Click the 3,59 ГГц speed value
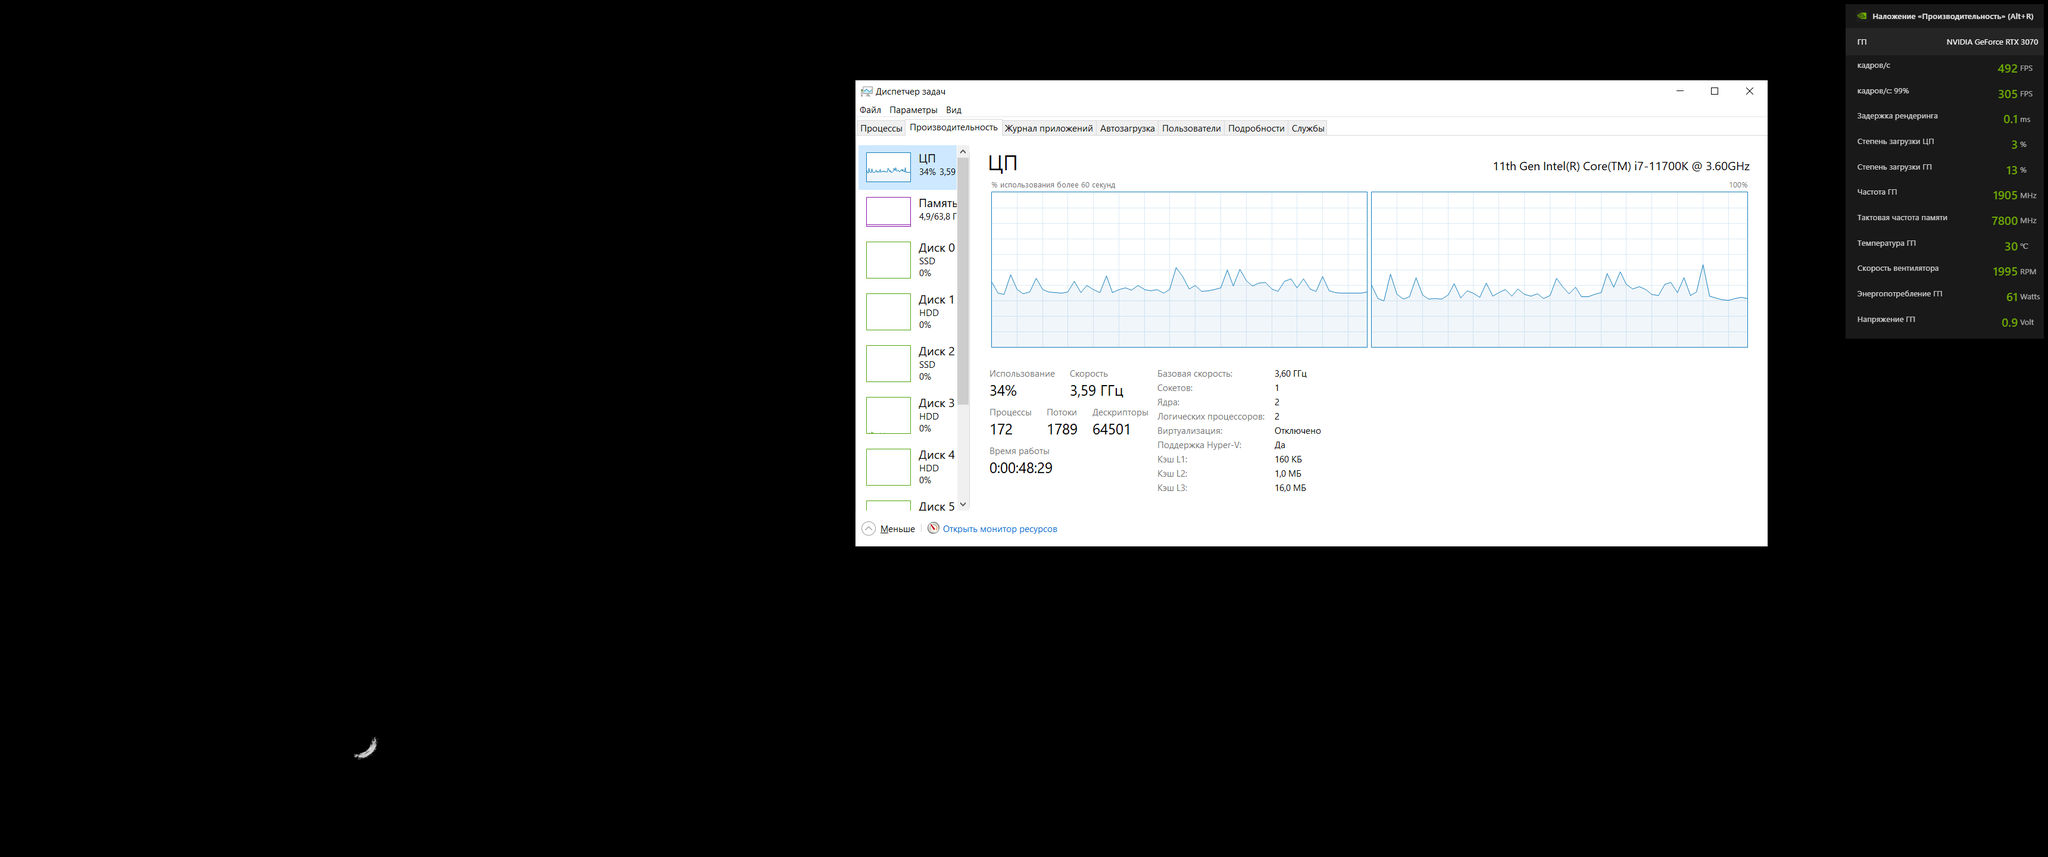2048x857 pixels. coord(1096,391)
